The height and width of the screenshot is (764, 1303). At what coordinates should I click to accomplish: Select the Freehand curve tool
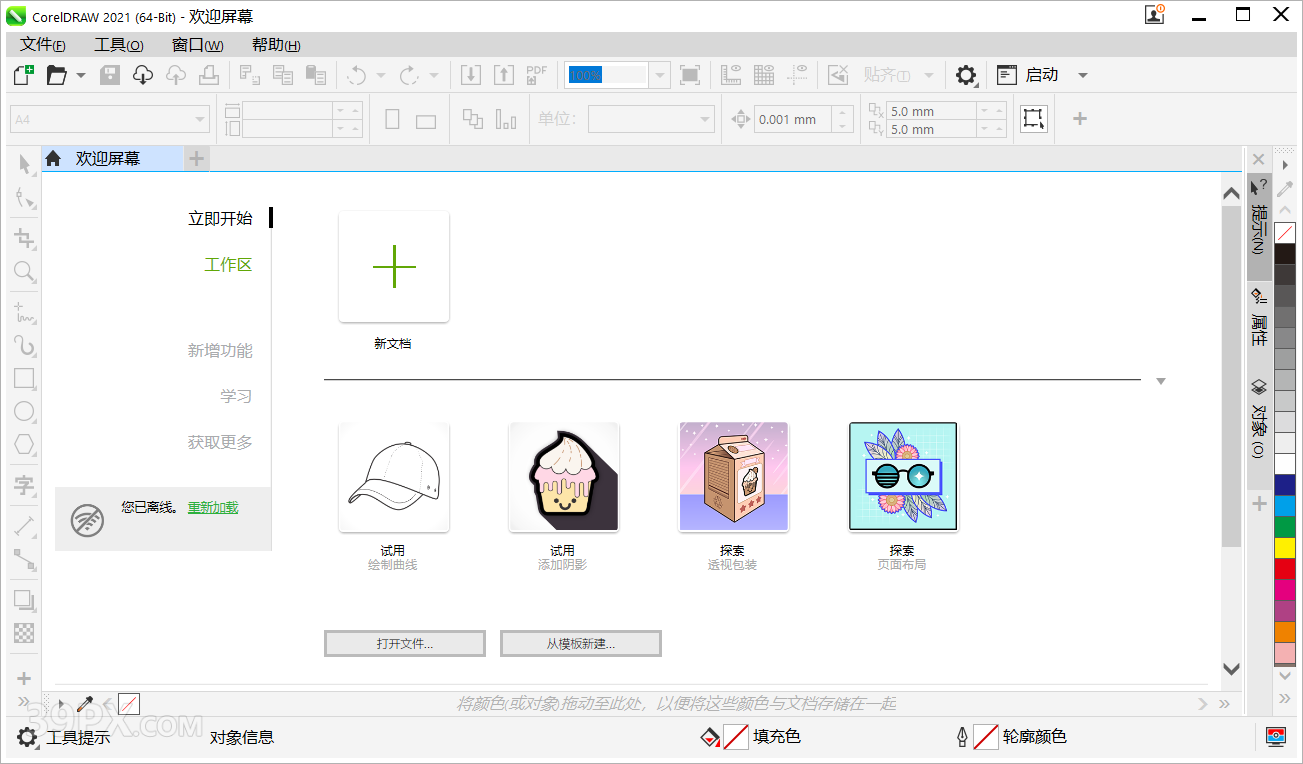pyautogui.click(x=25, y=312)
